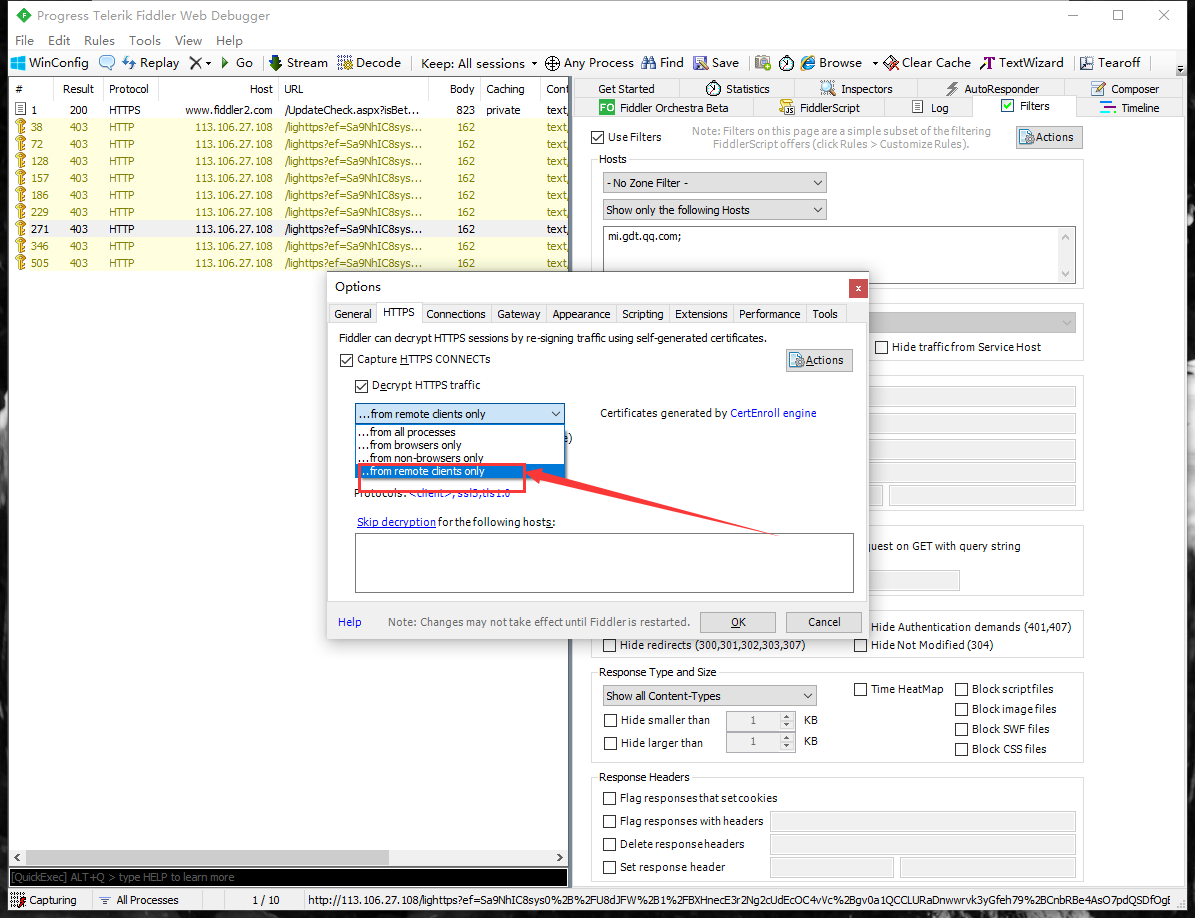1195x918 pixels.
Task: Open the Statistics tab
Action: coord(737,89)
